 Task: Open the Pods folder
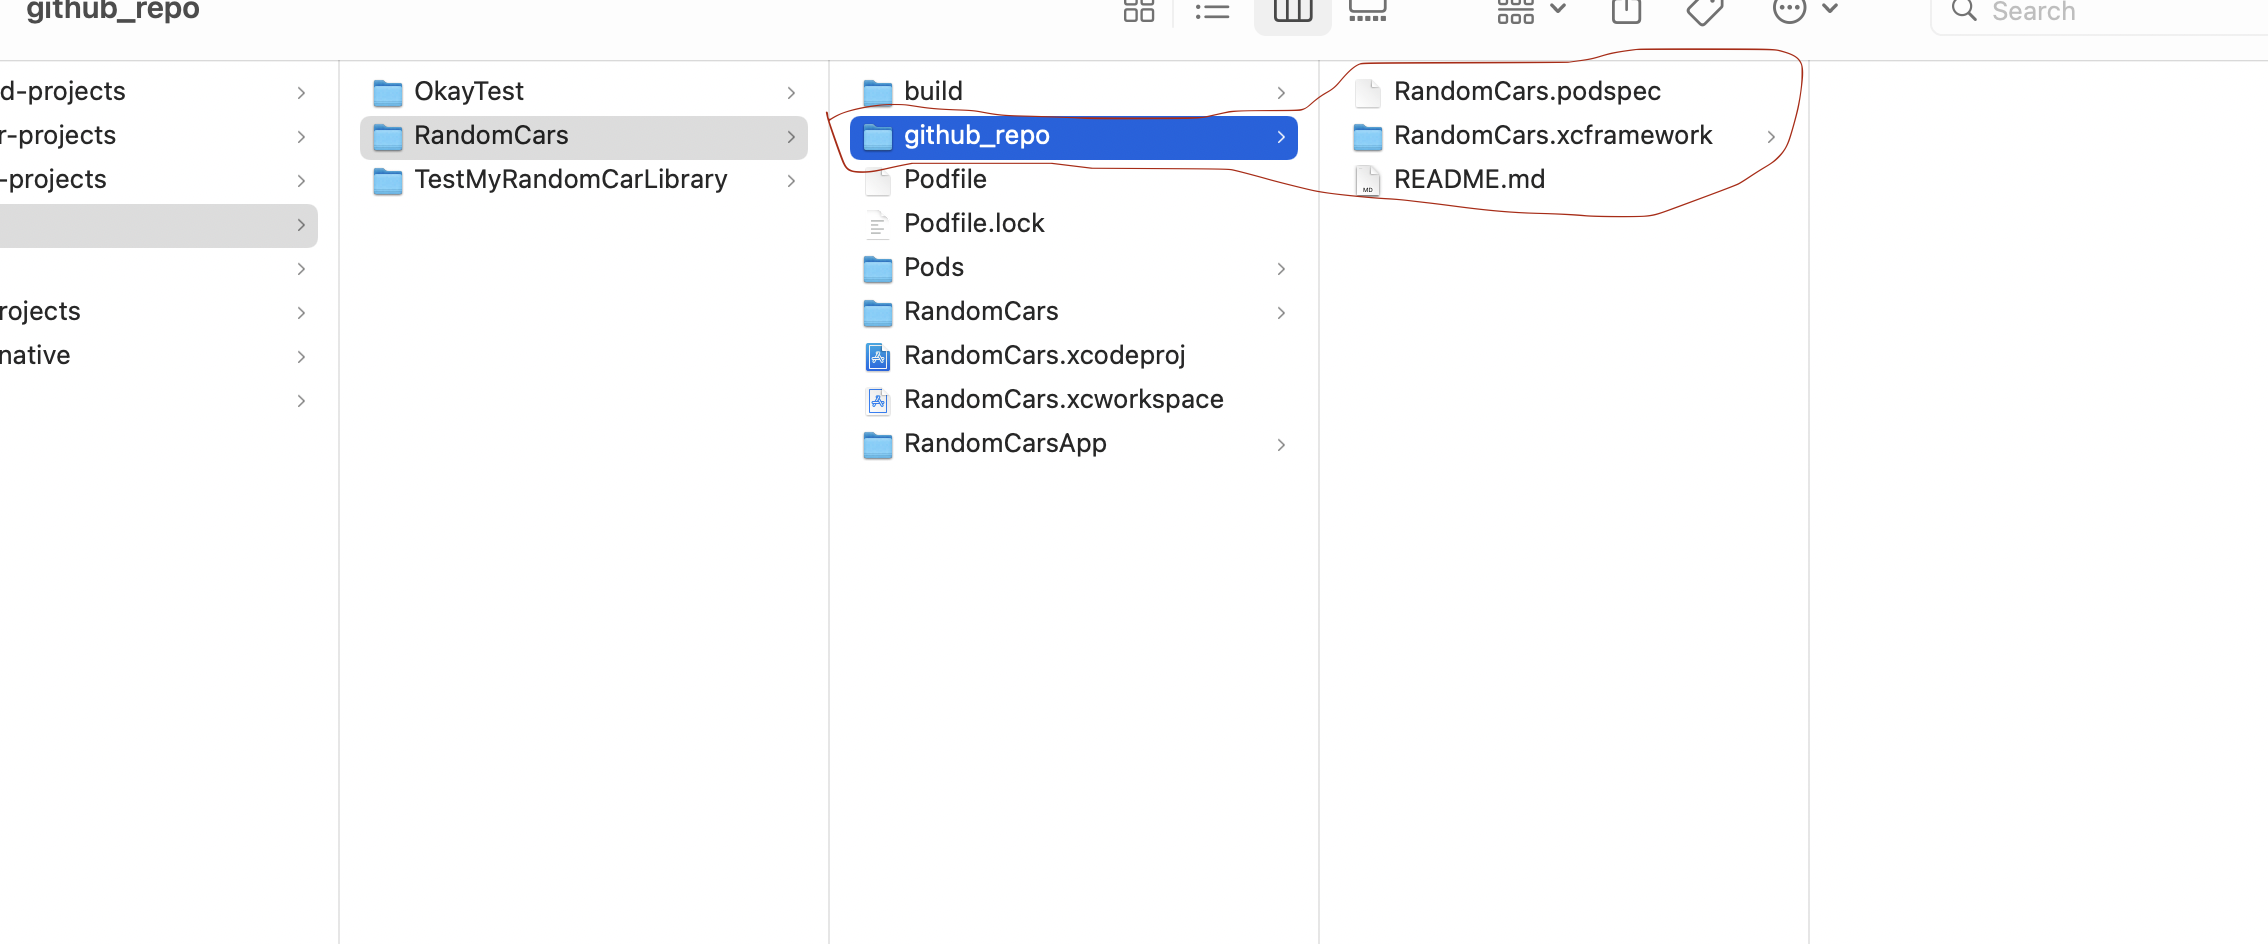(933, 268)
